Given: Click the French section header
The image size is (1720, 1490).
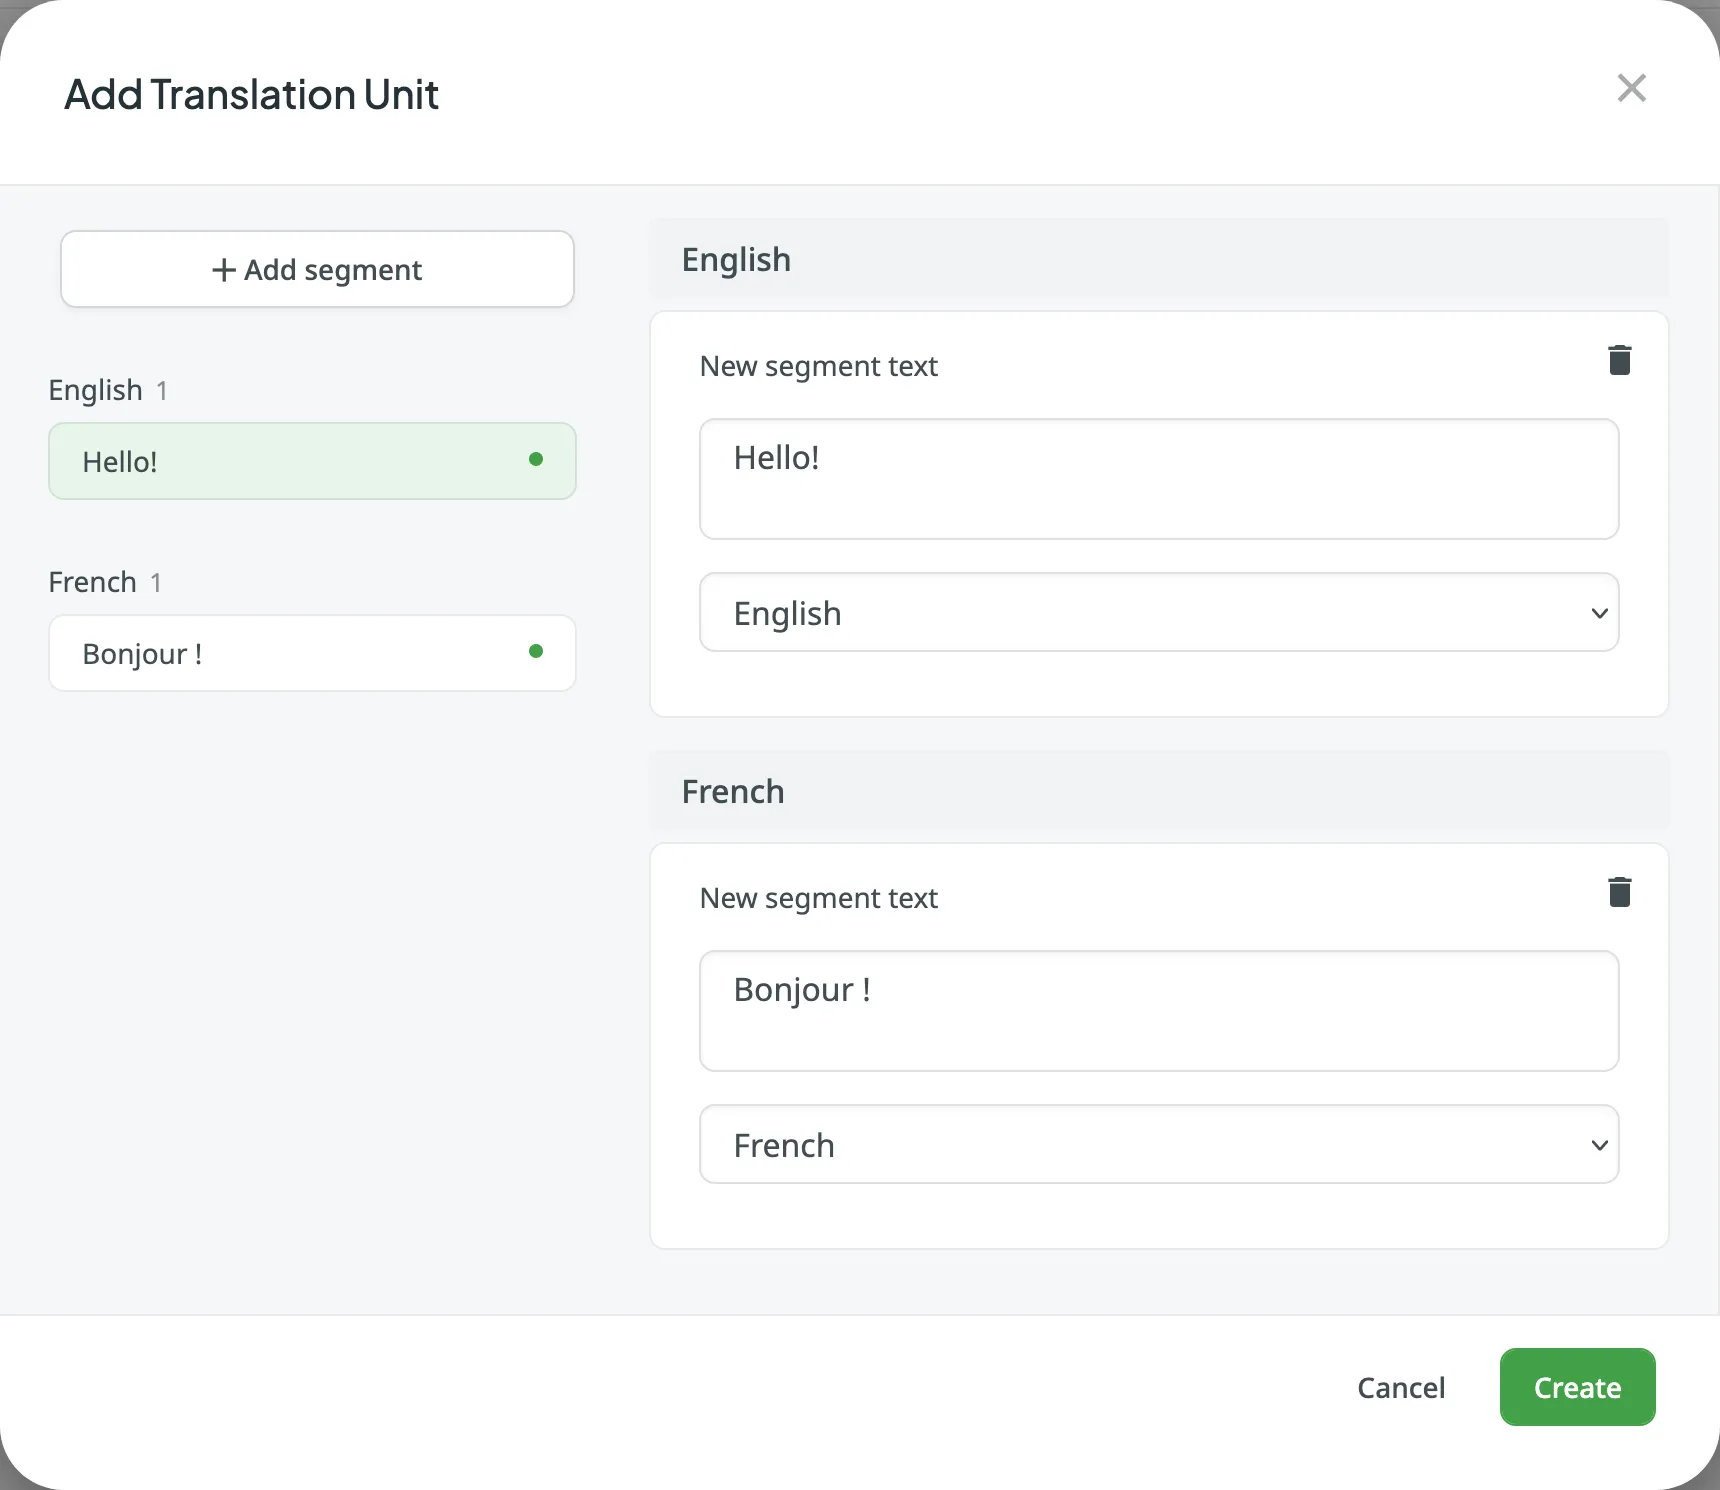Looking at the screenshot, I should 733,791.
